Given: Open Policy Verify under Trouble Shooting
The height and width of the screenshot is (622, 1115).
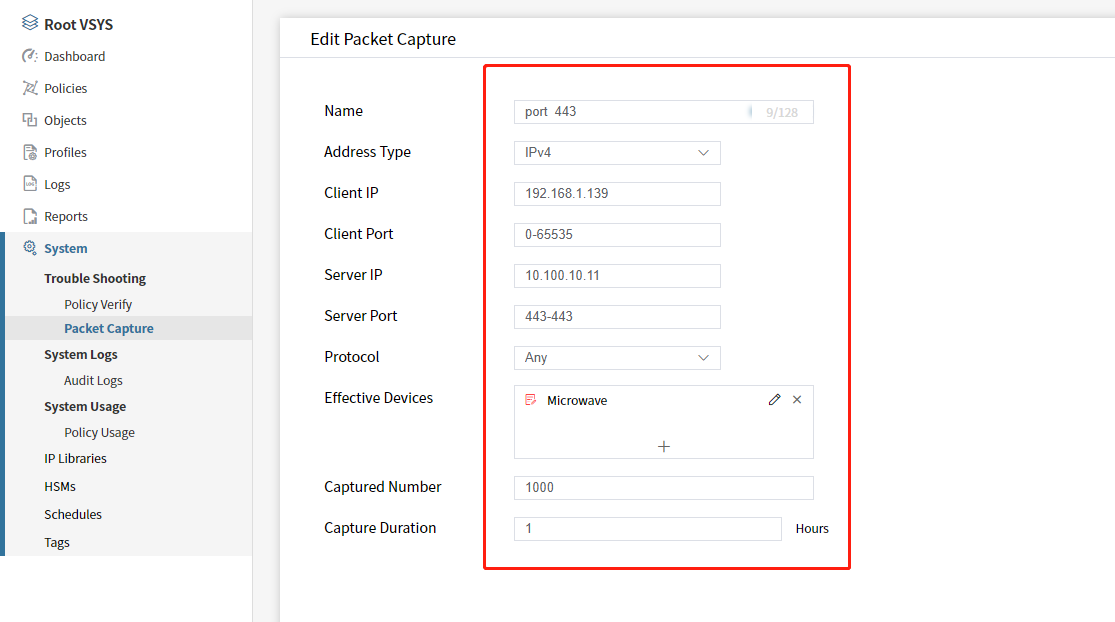Looking at the screenshot, I should click(98, 305).
